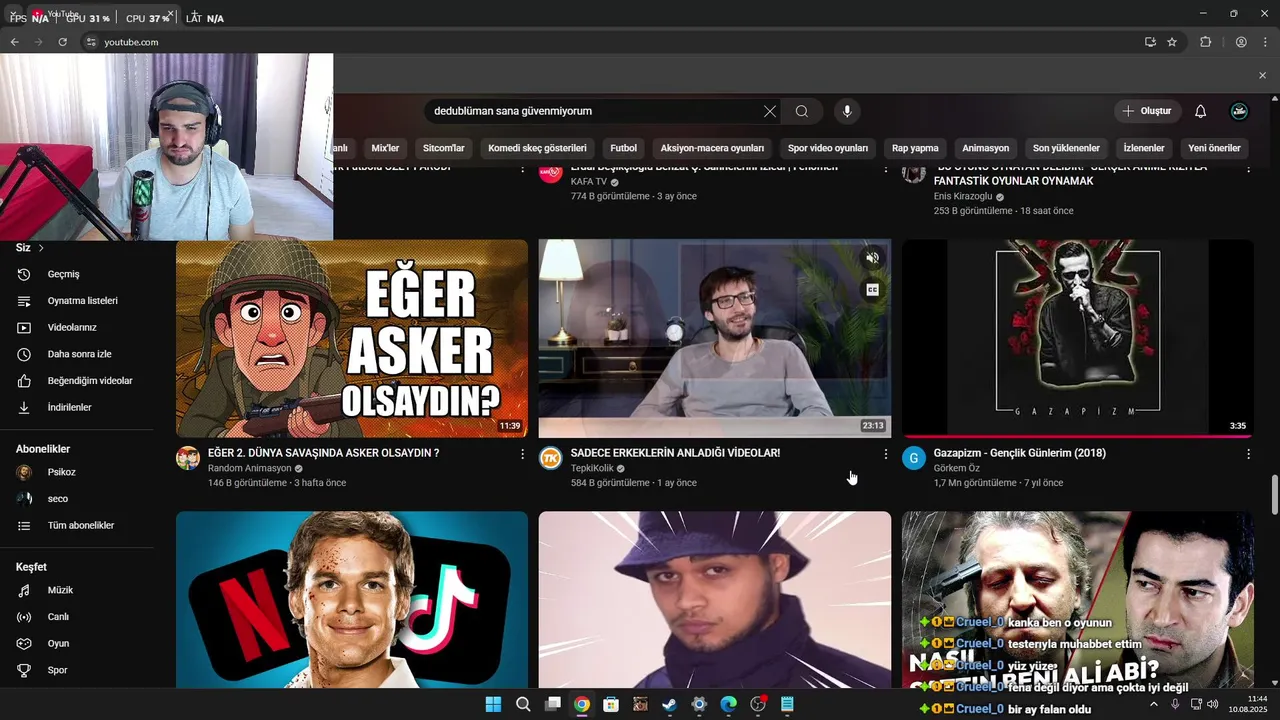The width and height of the screenshot is (1280, 720).
Task: Click the youtube.com address bar
Action: pos(610,42)
